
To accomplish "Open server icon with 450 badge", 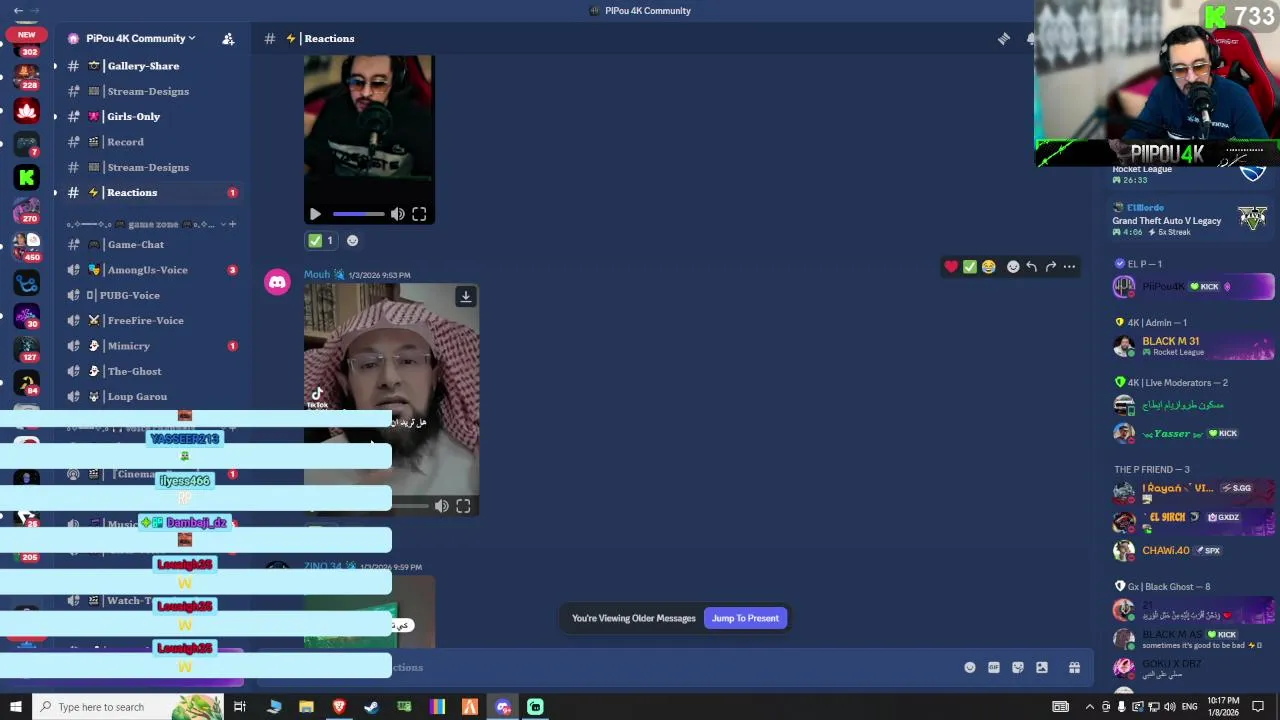I will (27, 246).
